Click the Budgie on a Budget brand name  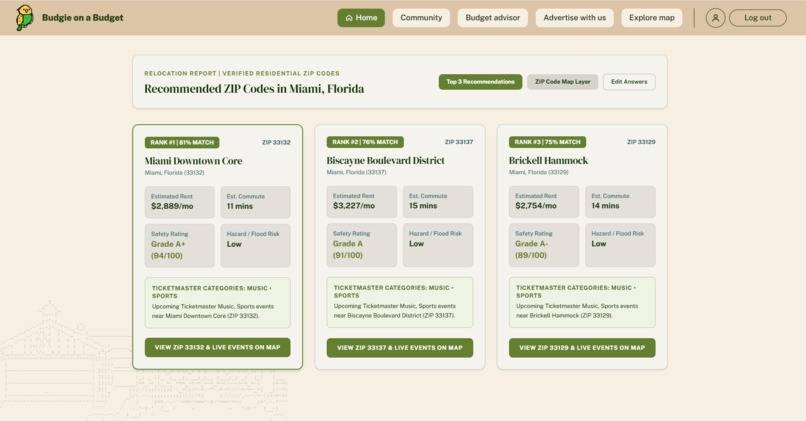82,17
